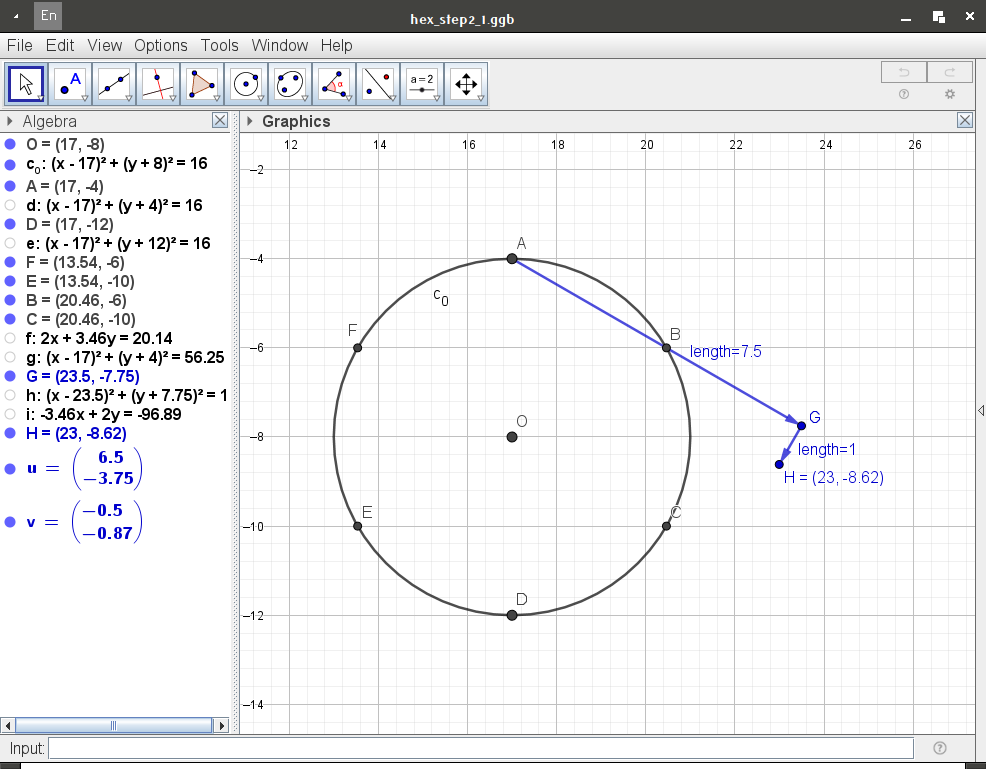
Task: Pick the Perpendicular Line tool
Action: (x=158, y=84)
